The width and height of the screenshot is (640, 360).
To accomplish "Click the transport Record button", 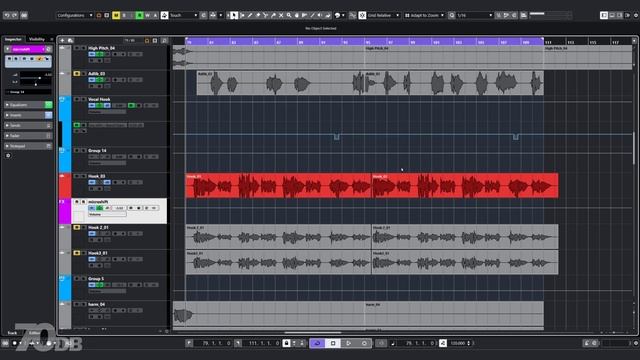I will click(x=364, y=343).
